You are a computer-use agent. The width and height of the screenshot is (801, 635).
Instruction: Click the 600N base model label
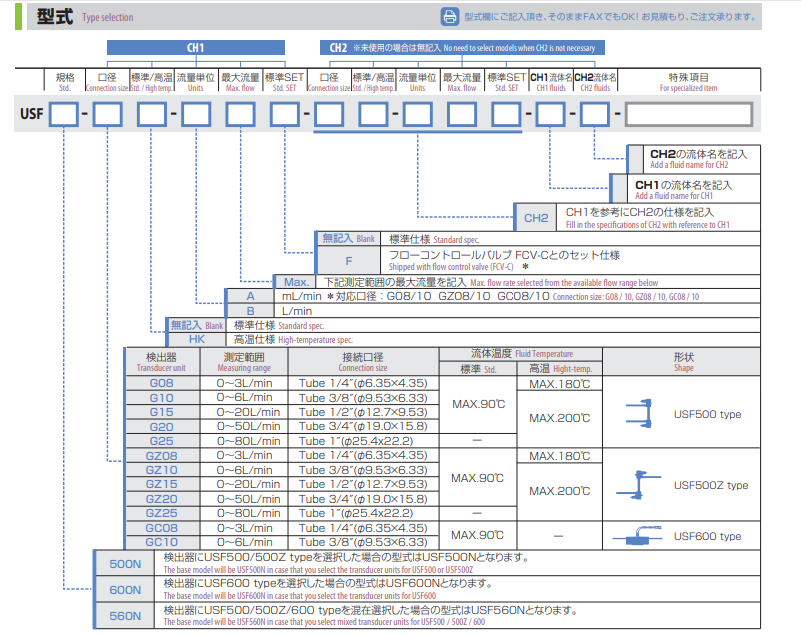pos(125,590)
